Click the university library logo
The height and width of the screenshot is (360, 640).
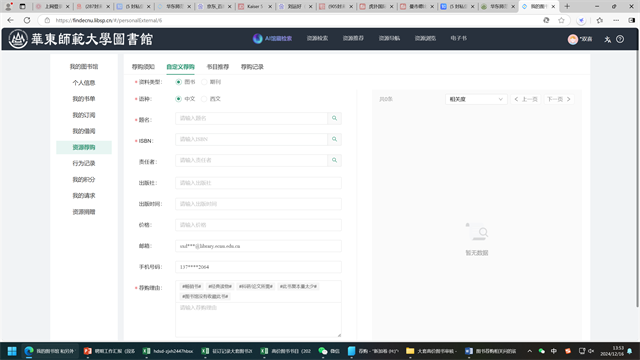point(81,39)
